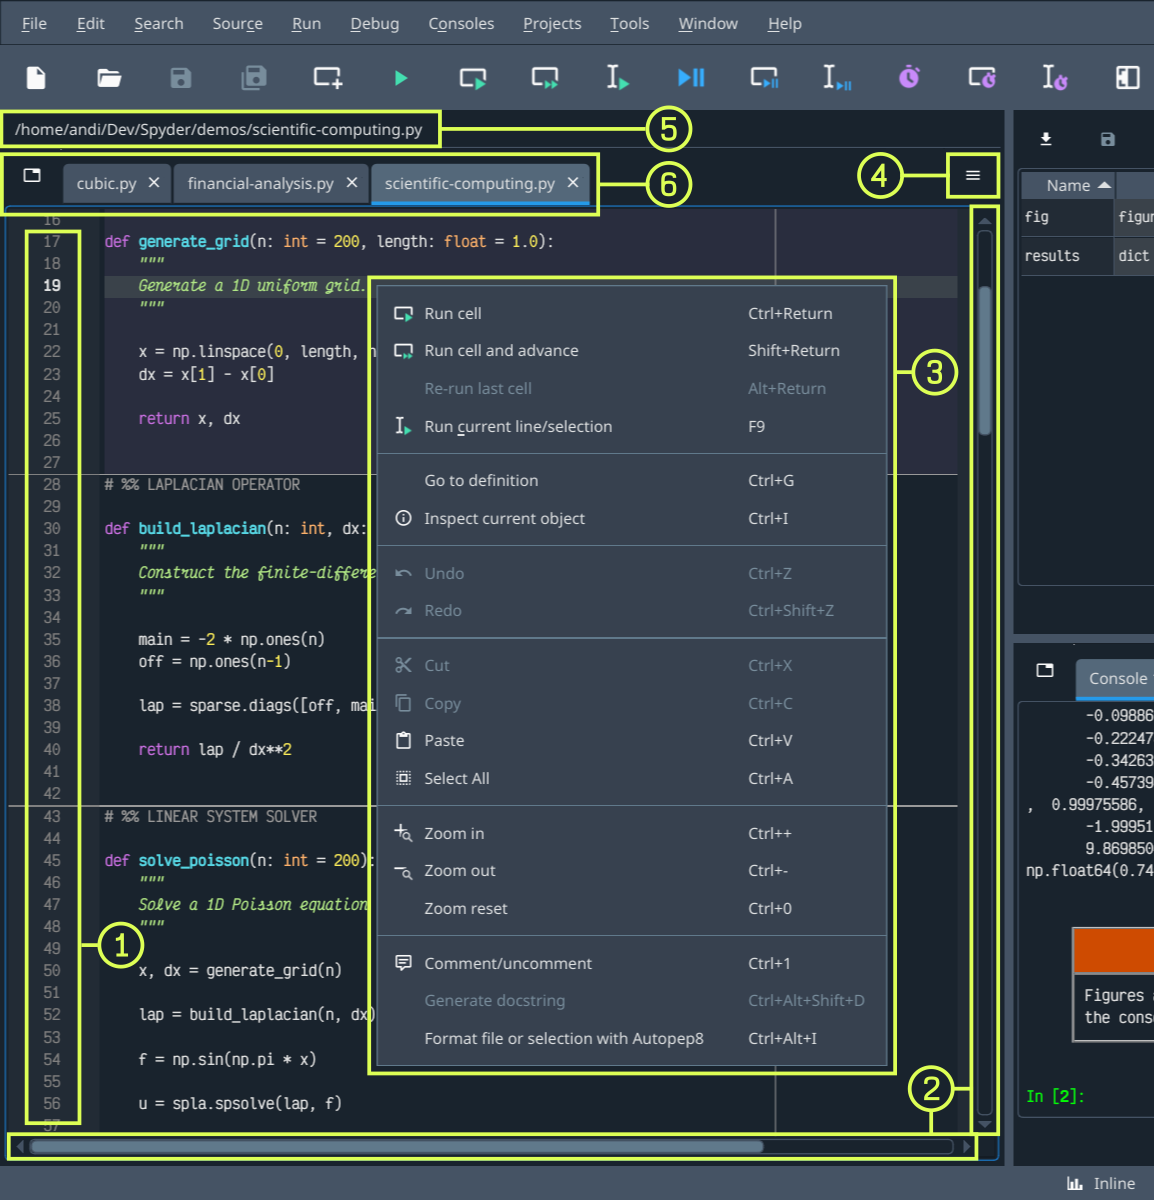The width and height of the screenshot is (1154, 1200).
Task: Close the financial-analysis.py tab
Action: pos(351,183)
